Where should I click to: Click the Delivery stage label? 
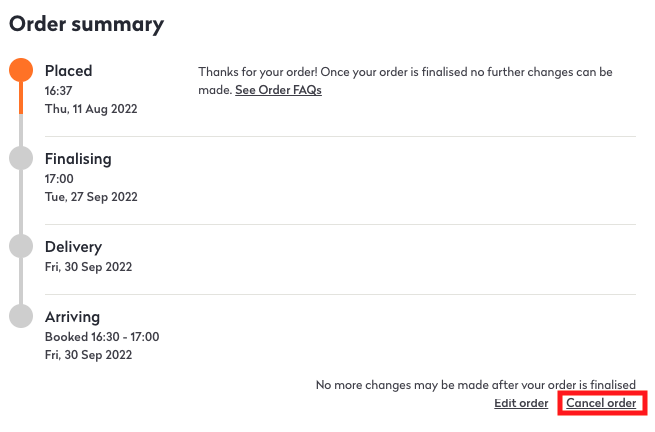(x=73, y=246)
